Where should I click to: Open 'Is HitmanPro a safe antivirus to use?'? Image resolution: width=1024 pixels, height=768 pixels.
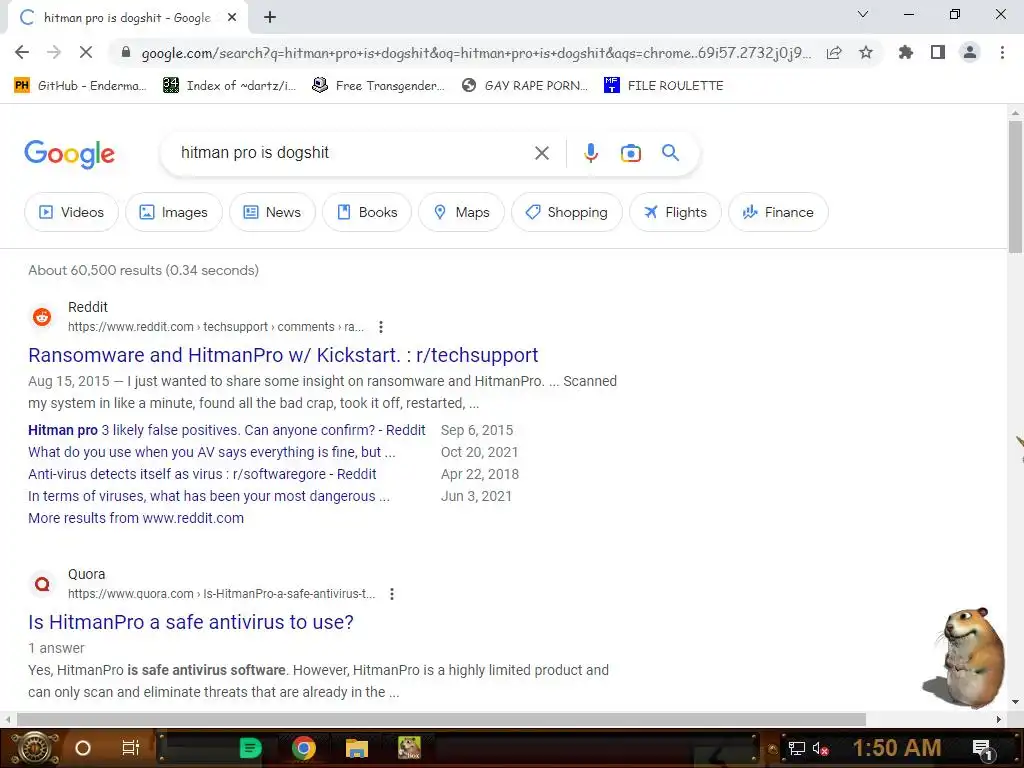click(x=191, y=622)
